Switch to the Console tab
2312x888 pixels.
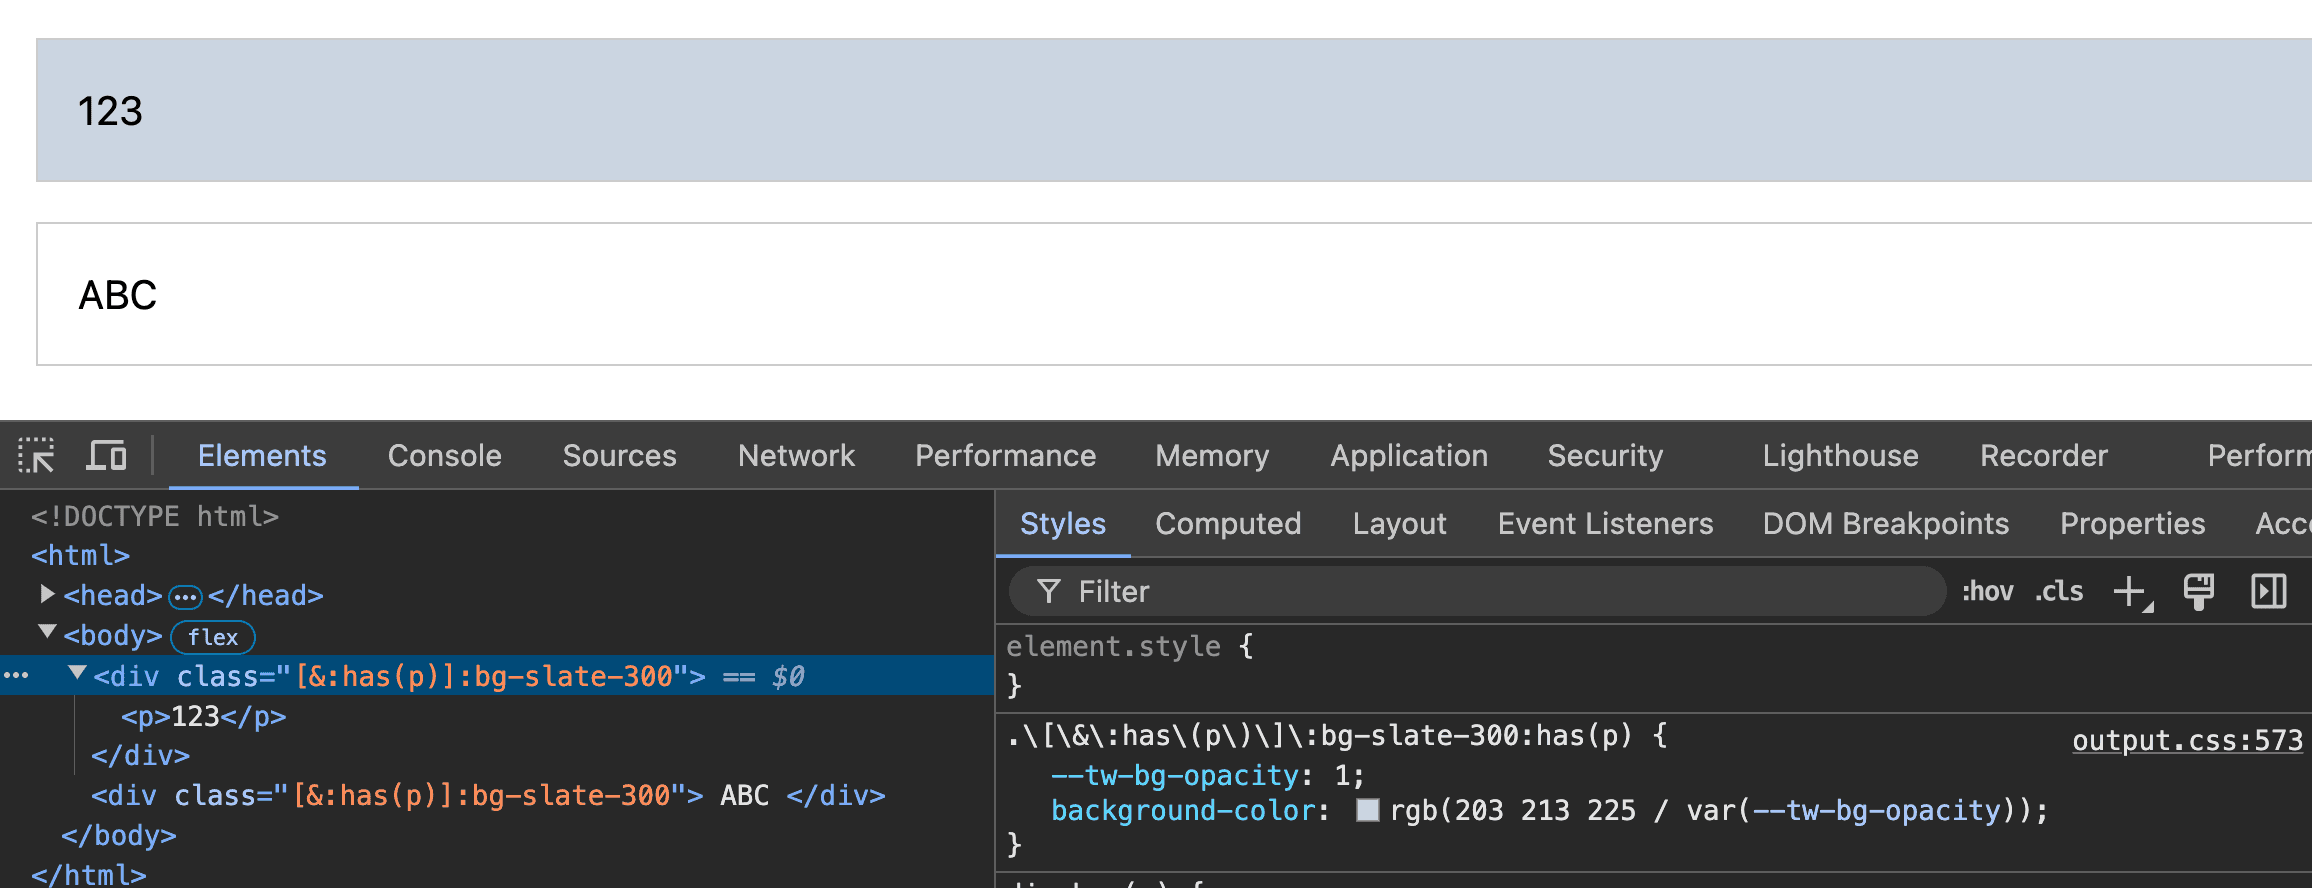[444, 456]
